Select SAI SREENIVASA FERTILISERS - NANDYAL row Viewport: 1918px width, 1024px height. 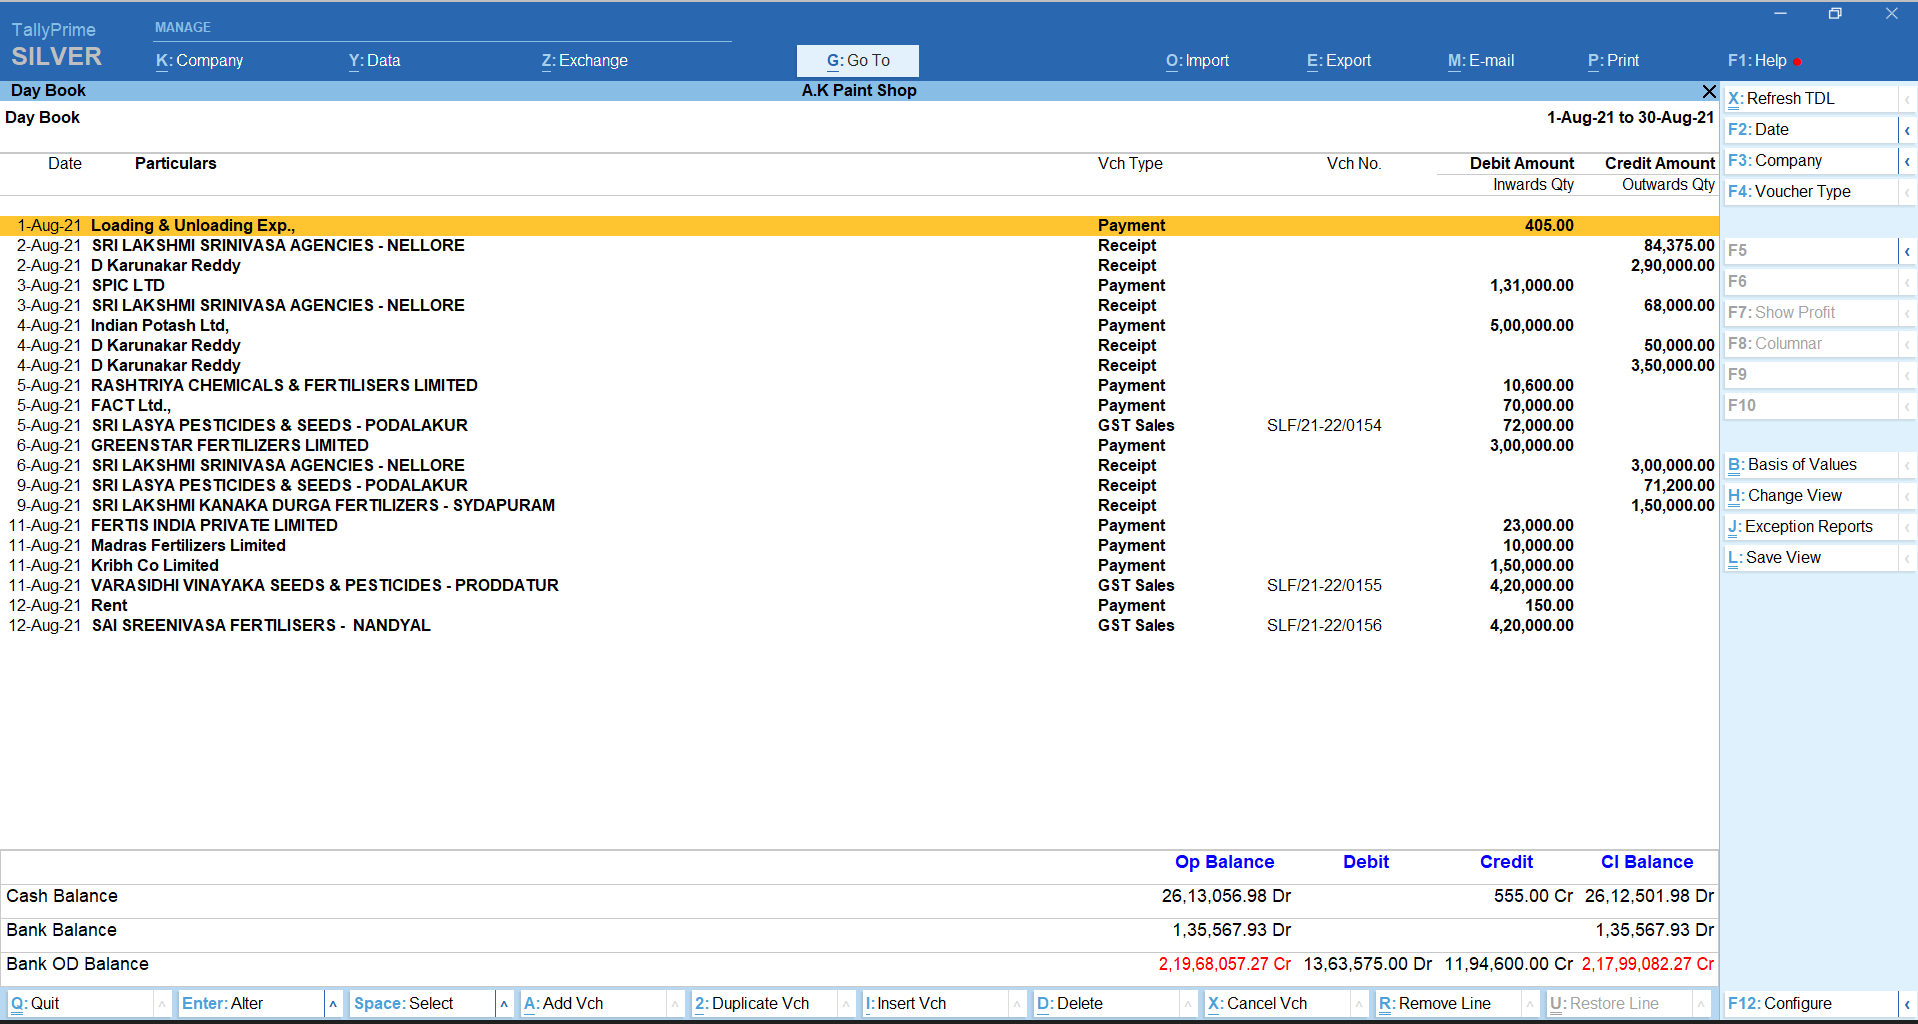tap(859, 626)
